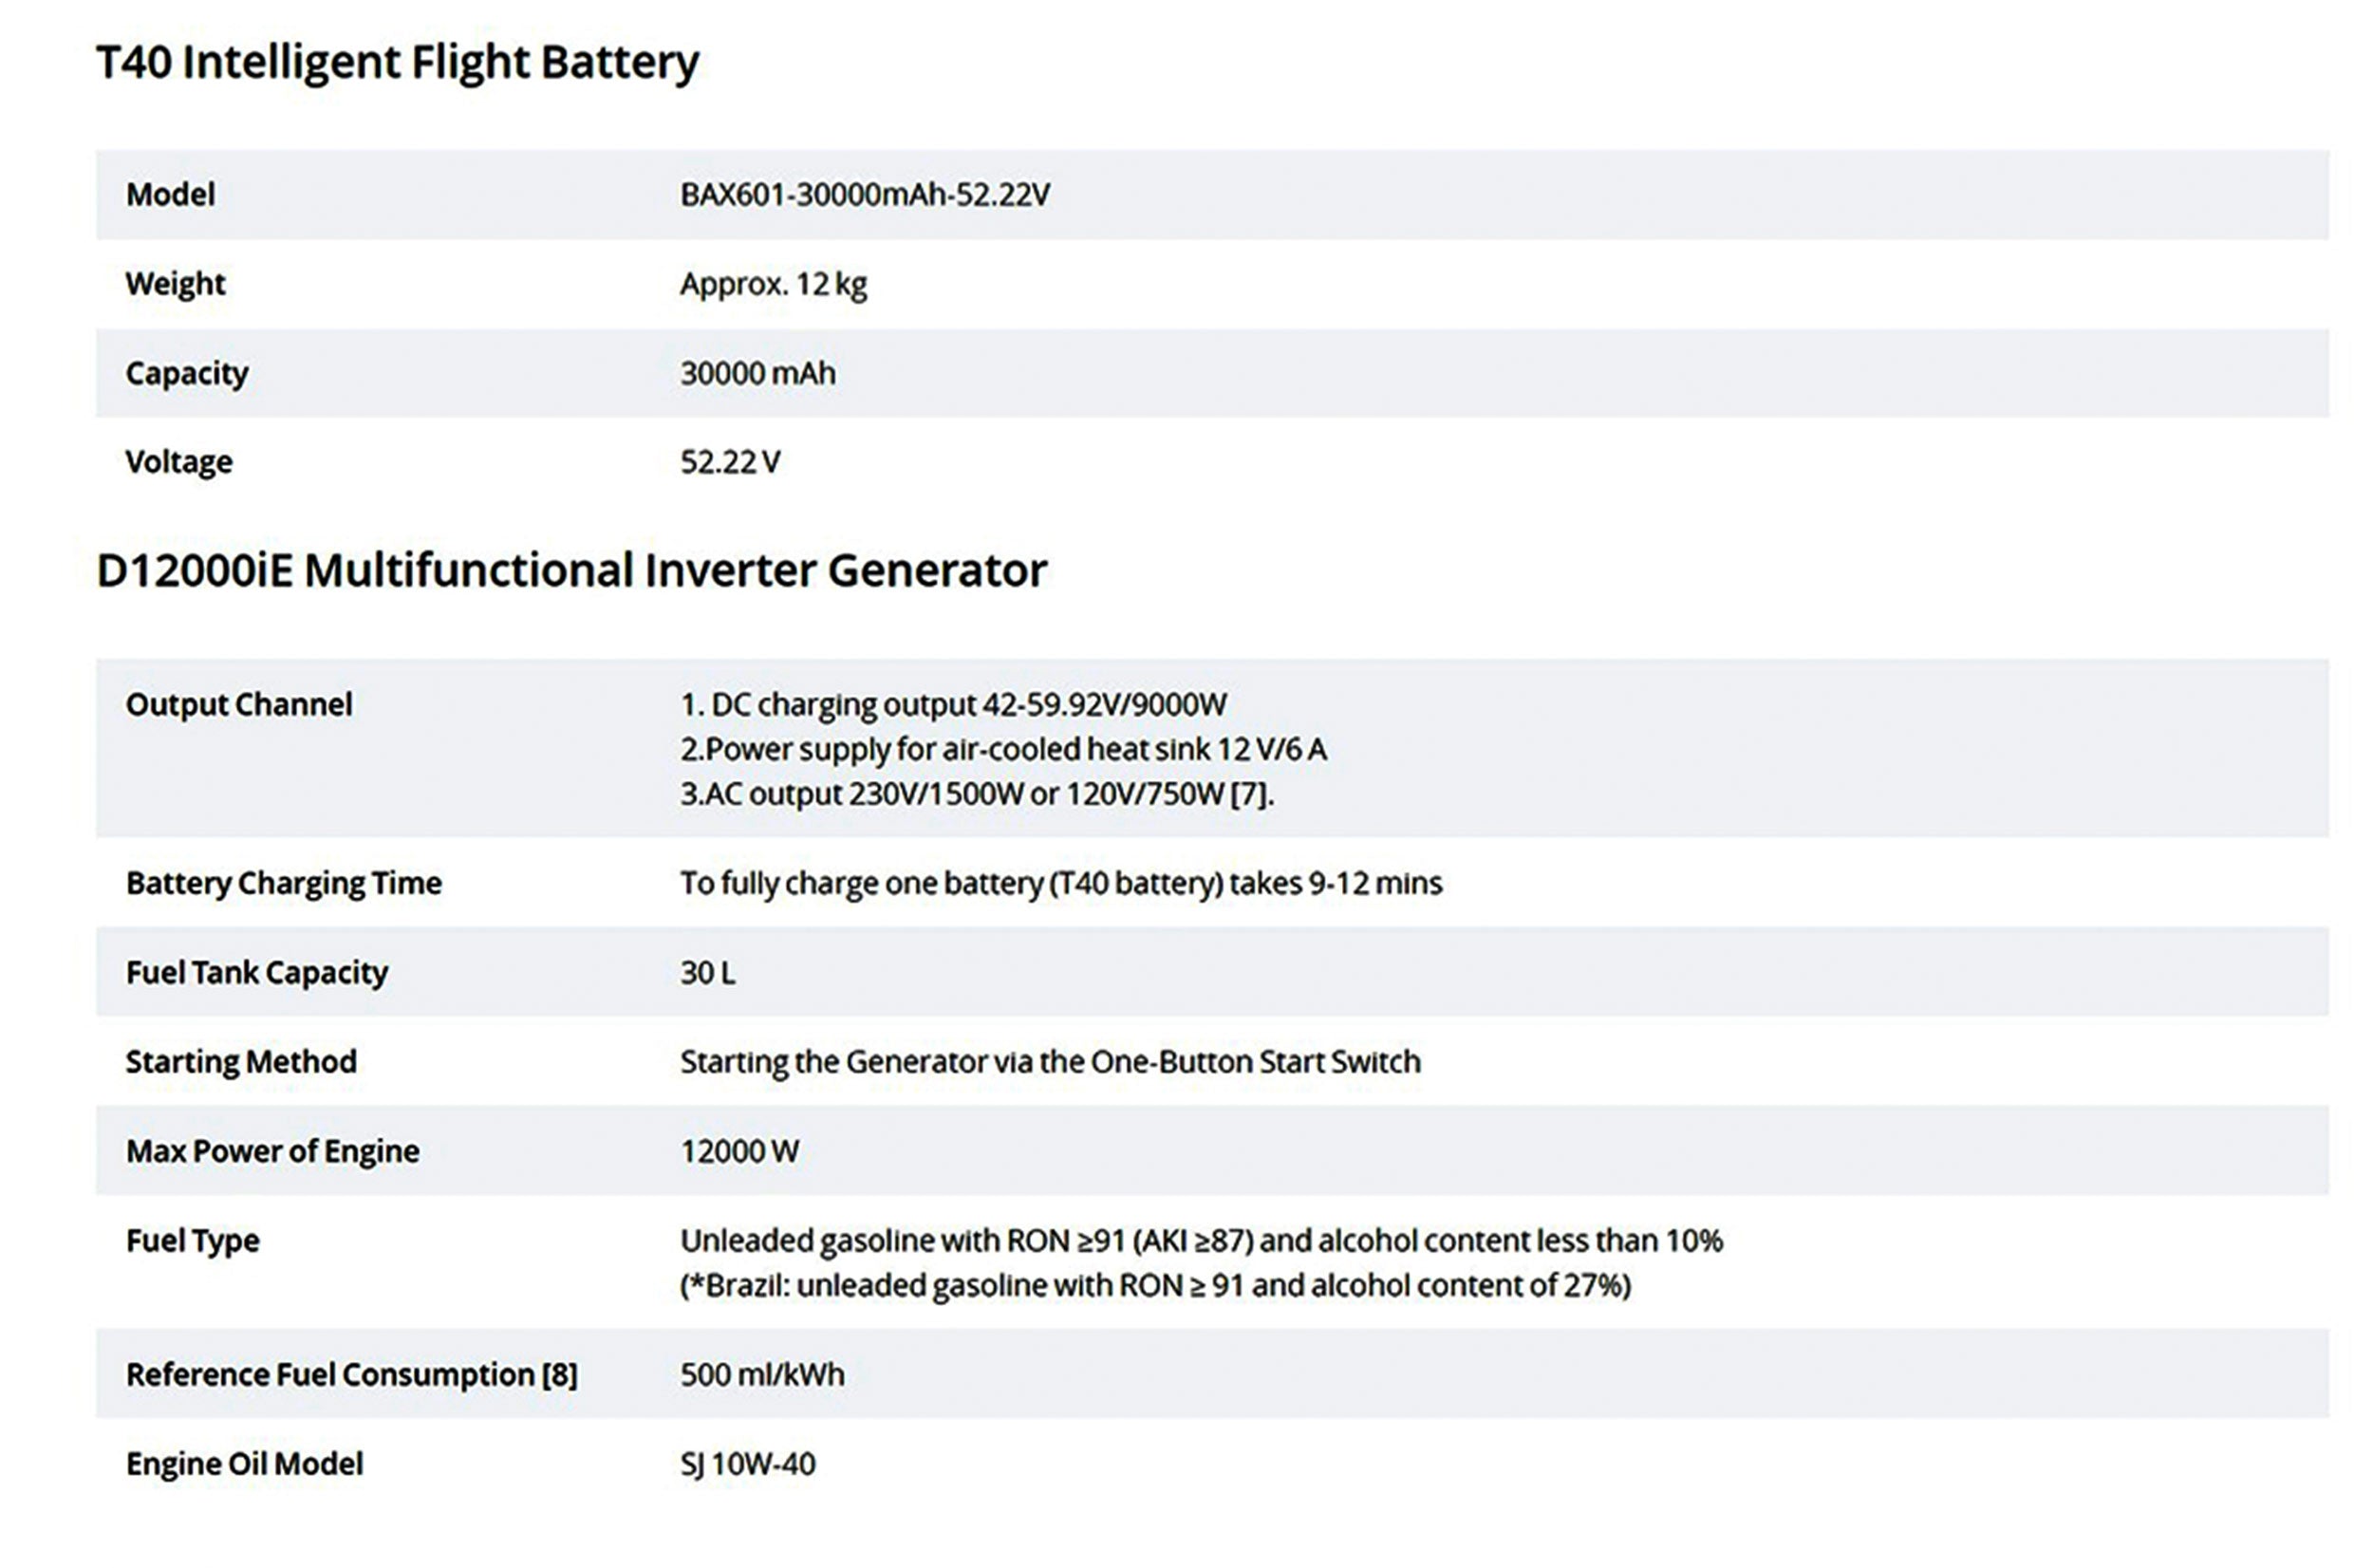Click the Voltage row label

click(178, 462)
